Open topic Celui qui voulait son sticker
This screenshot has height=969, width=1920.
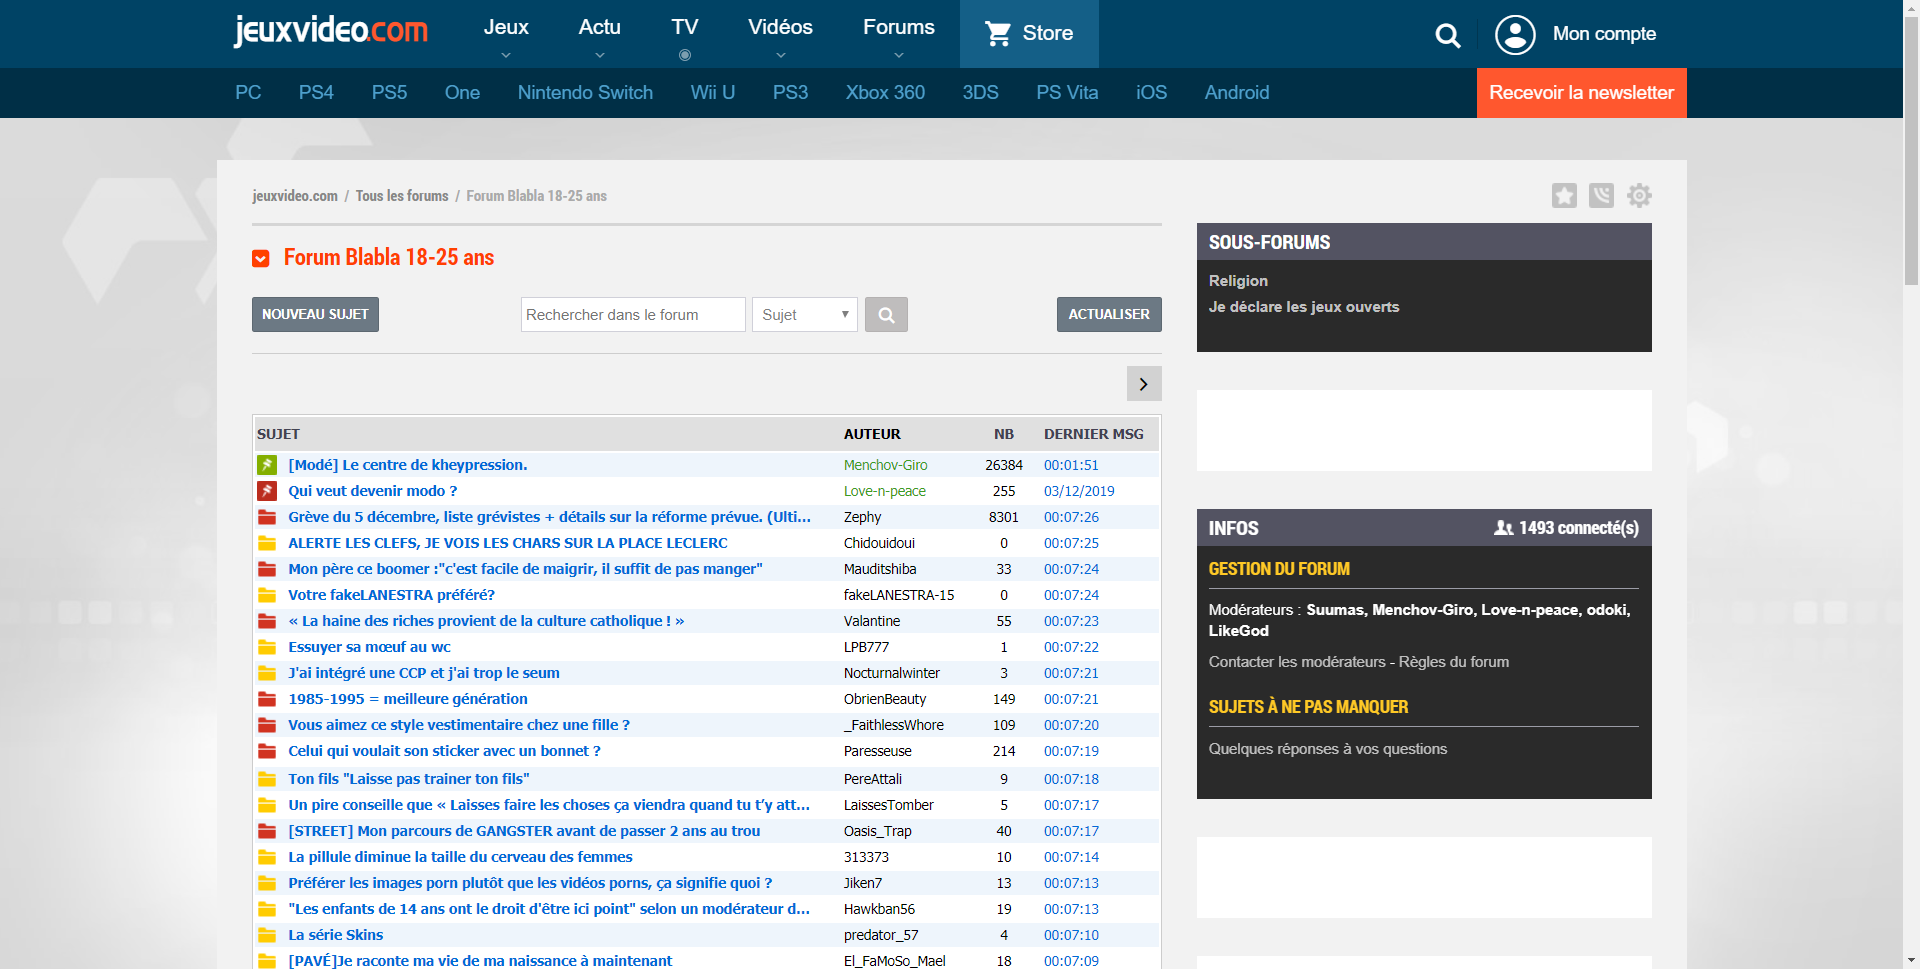[x=444, y=751]
